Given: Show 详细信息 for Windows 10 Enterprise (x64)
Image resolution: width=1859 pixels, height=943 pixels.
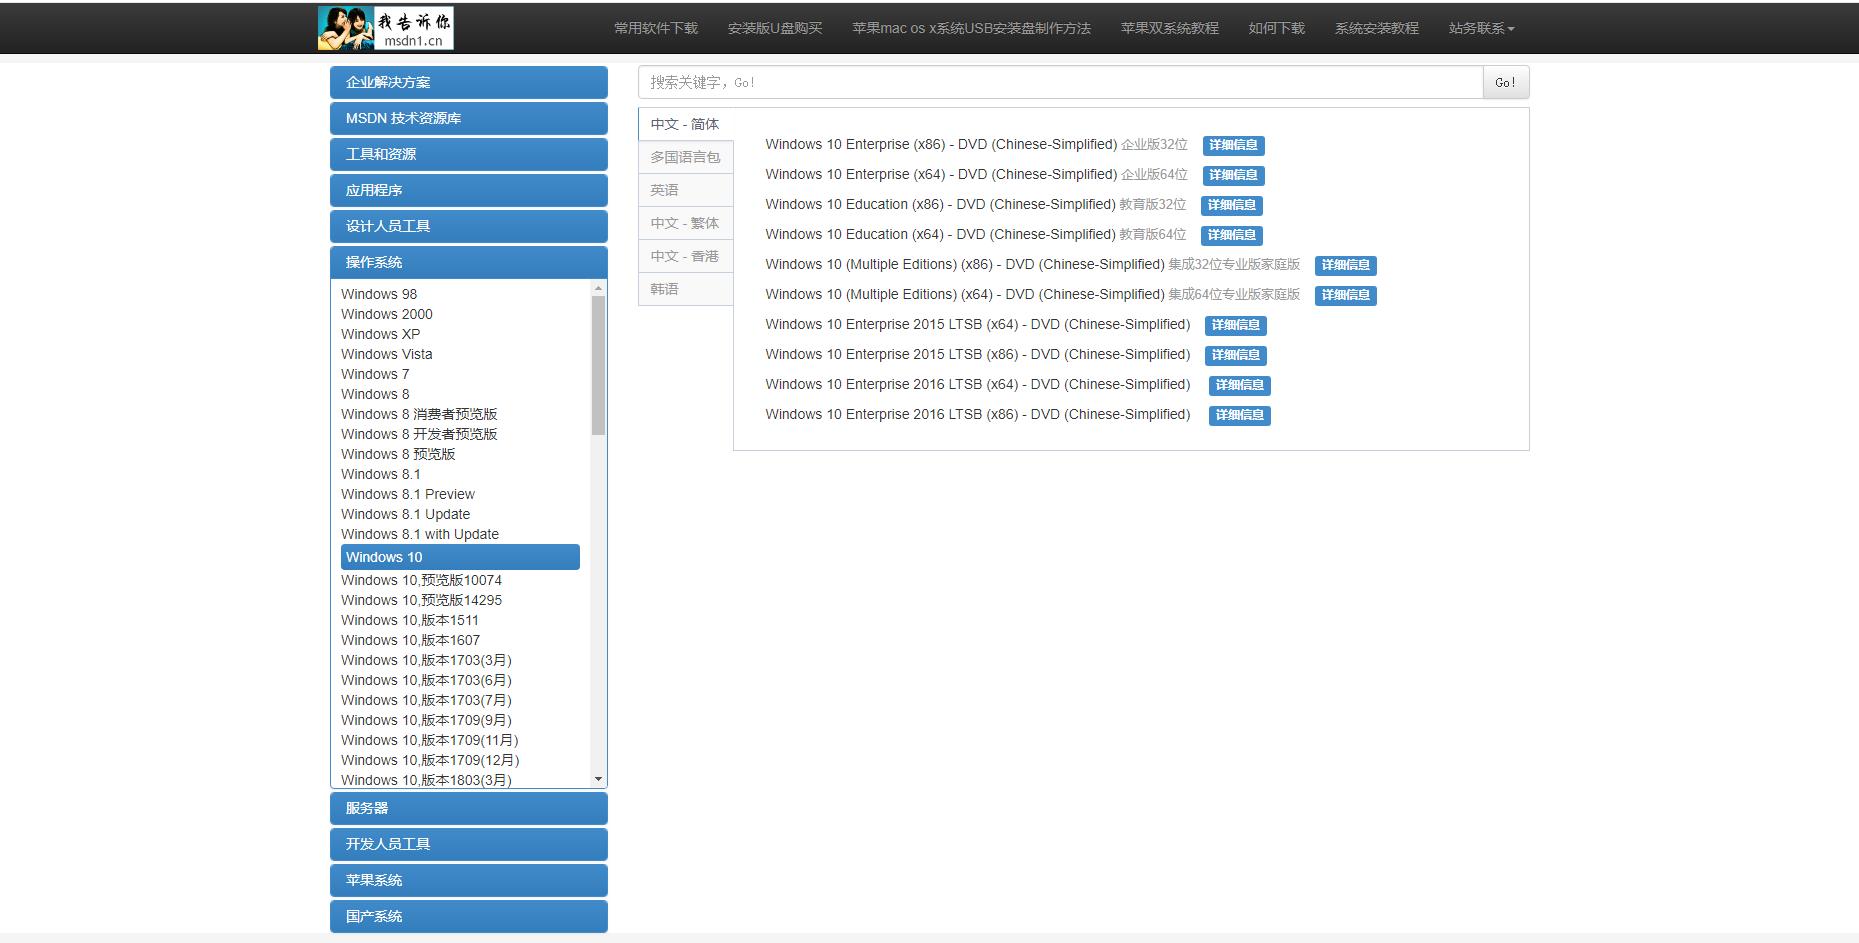Looking at the screenshot, I should (1234, 175).
